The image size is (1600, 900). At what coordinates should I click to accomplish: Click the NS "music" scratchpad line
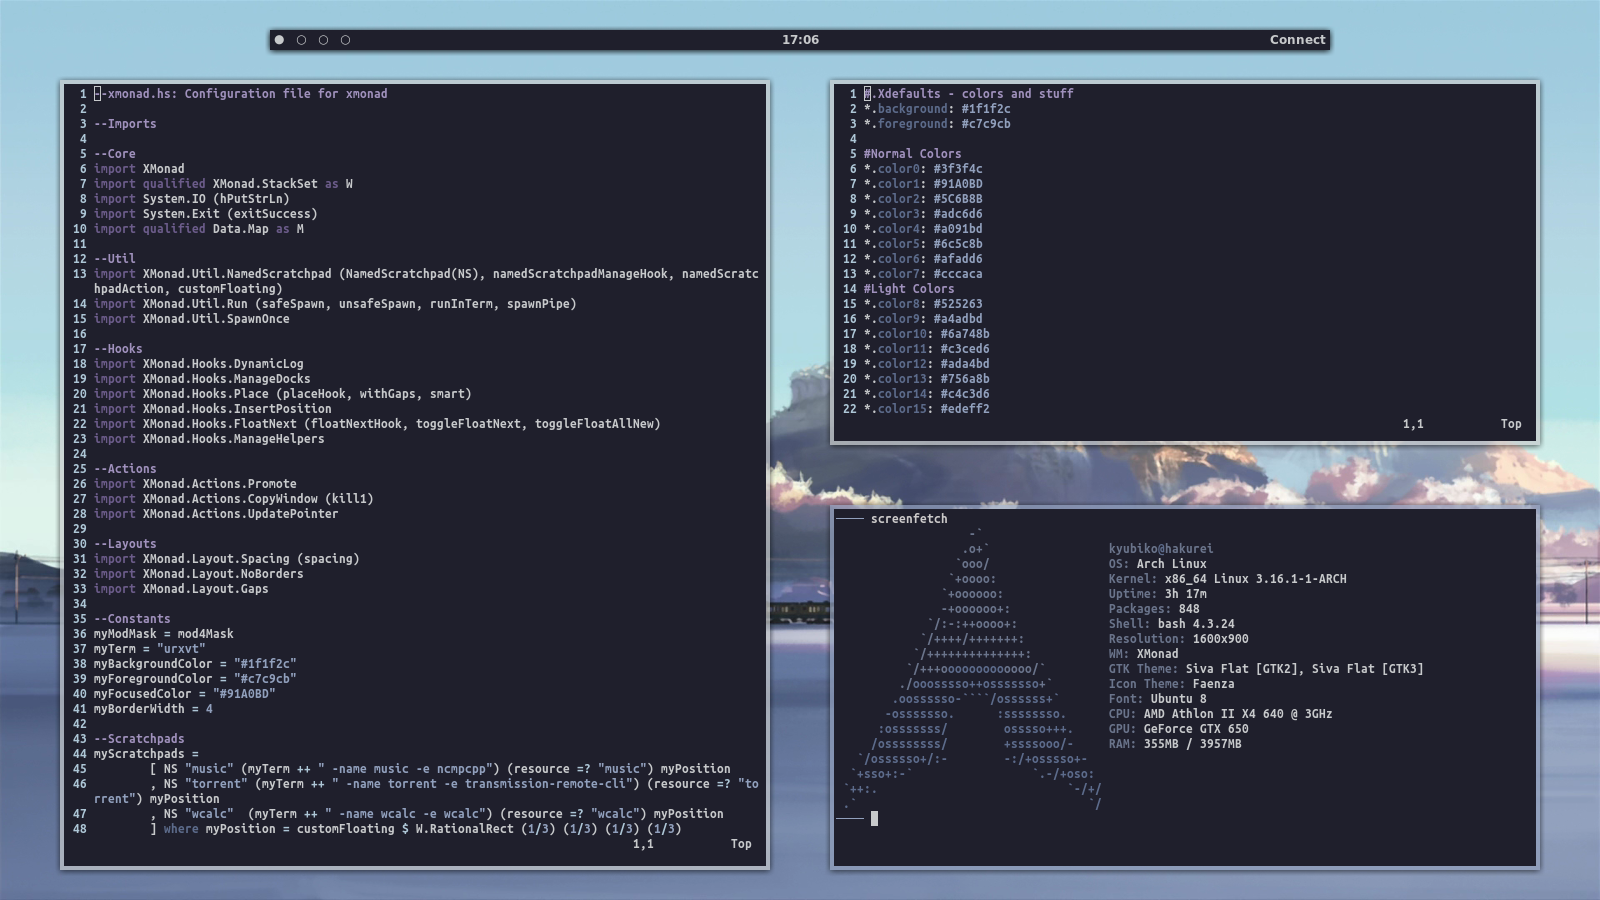pyautogui.click(x=440, y=769)
